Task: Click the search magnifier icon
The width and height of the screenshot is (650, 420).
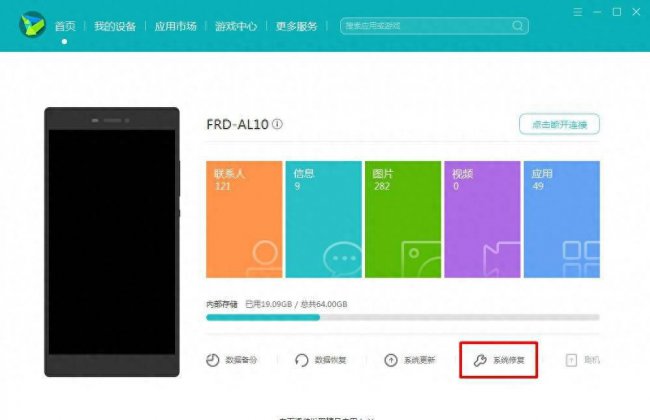Action: 517,26
